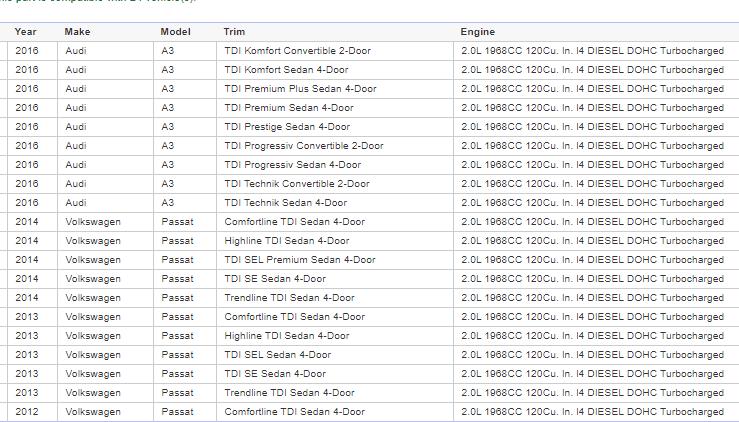Click the Trim column header
This screenshot has height=422, width=739.
(234, 32)
